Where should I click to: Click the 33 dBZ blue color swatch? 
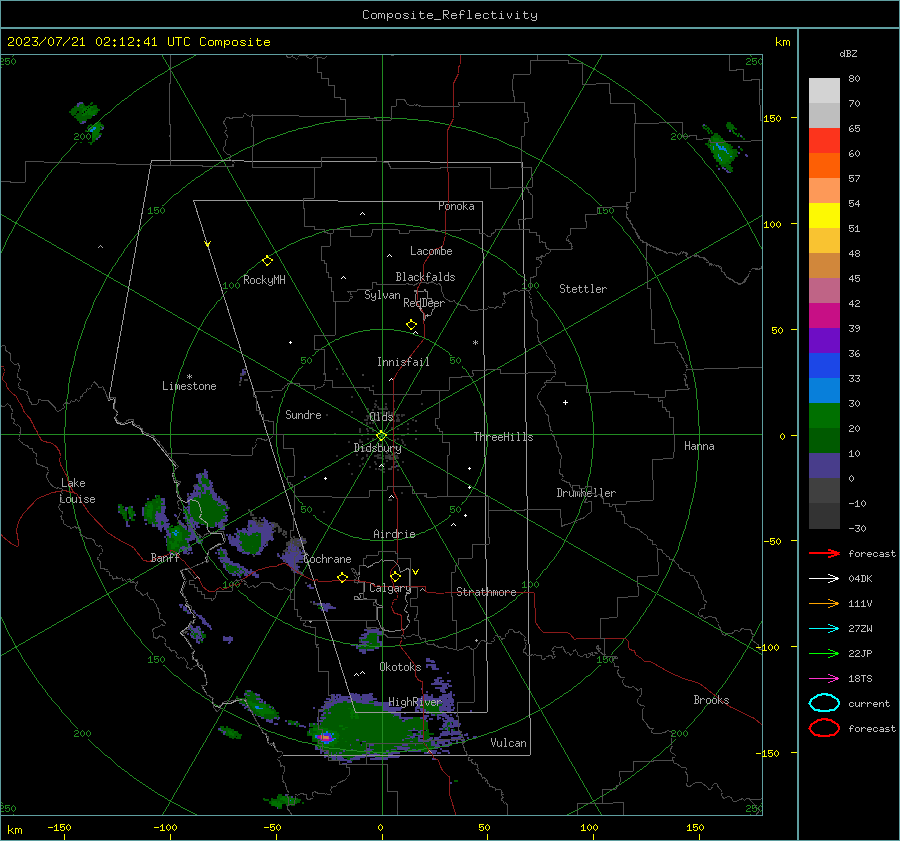tap(824, 390)
